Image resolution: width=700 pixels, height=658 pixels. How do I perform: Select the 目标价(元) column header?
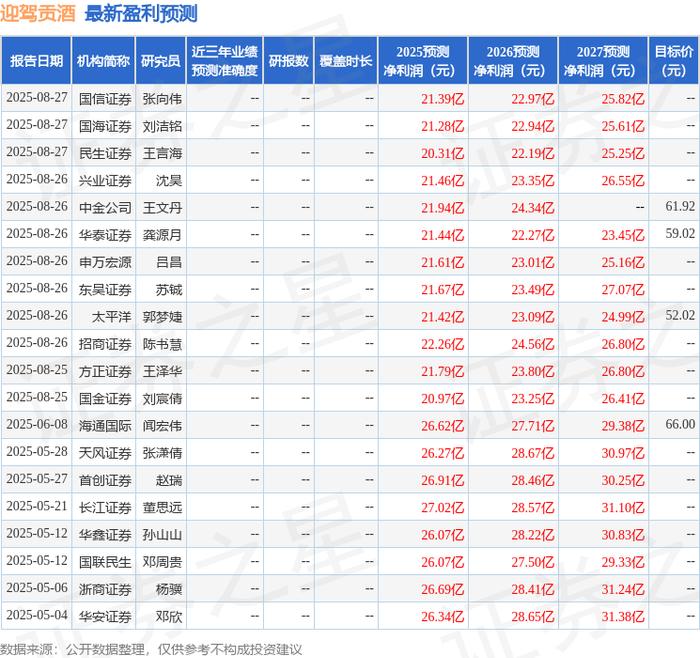(x=674, y=61)
